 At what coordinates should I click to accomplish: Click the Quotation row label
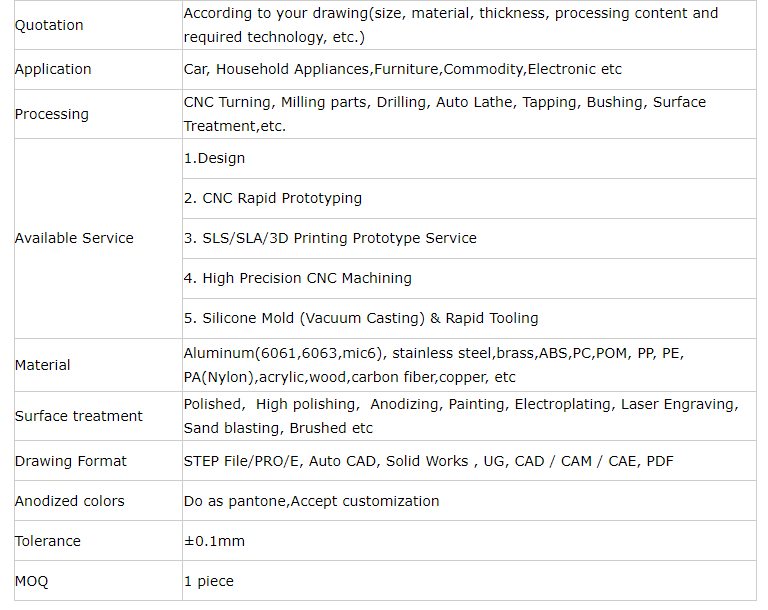(x=49, y=25)
